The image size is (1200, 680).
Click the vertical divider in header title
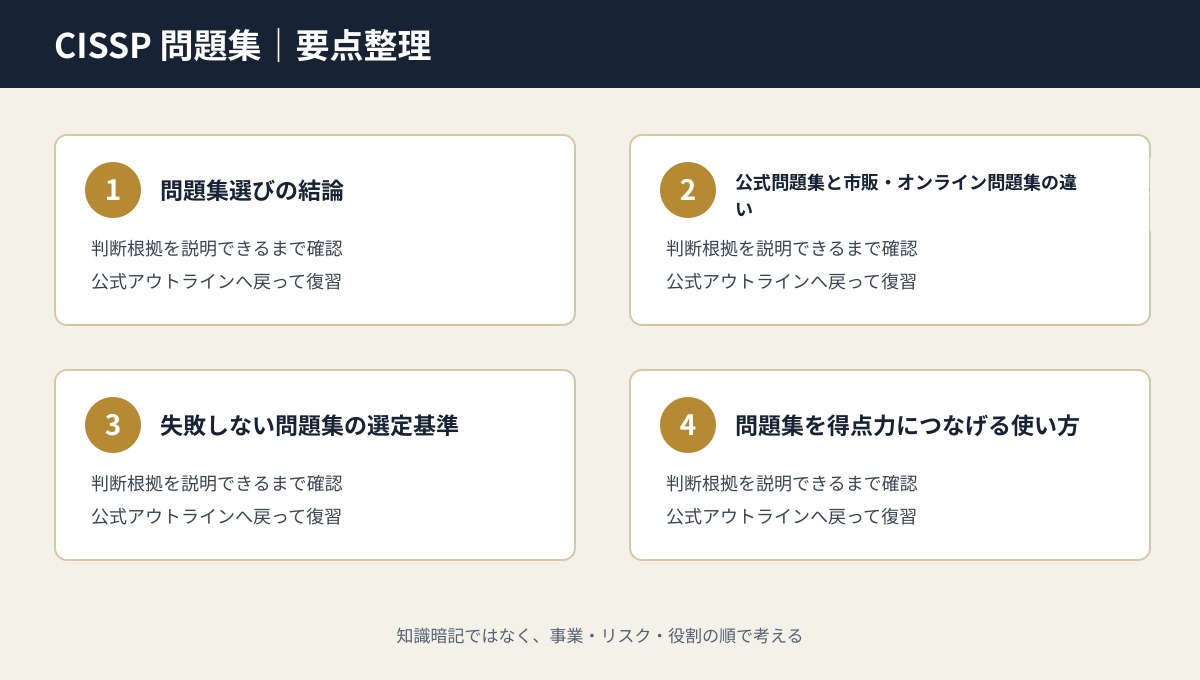(279, 45)
